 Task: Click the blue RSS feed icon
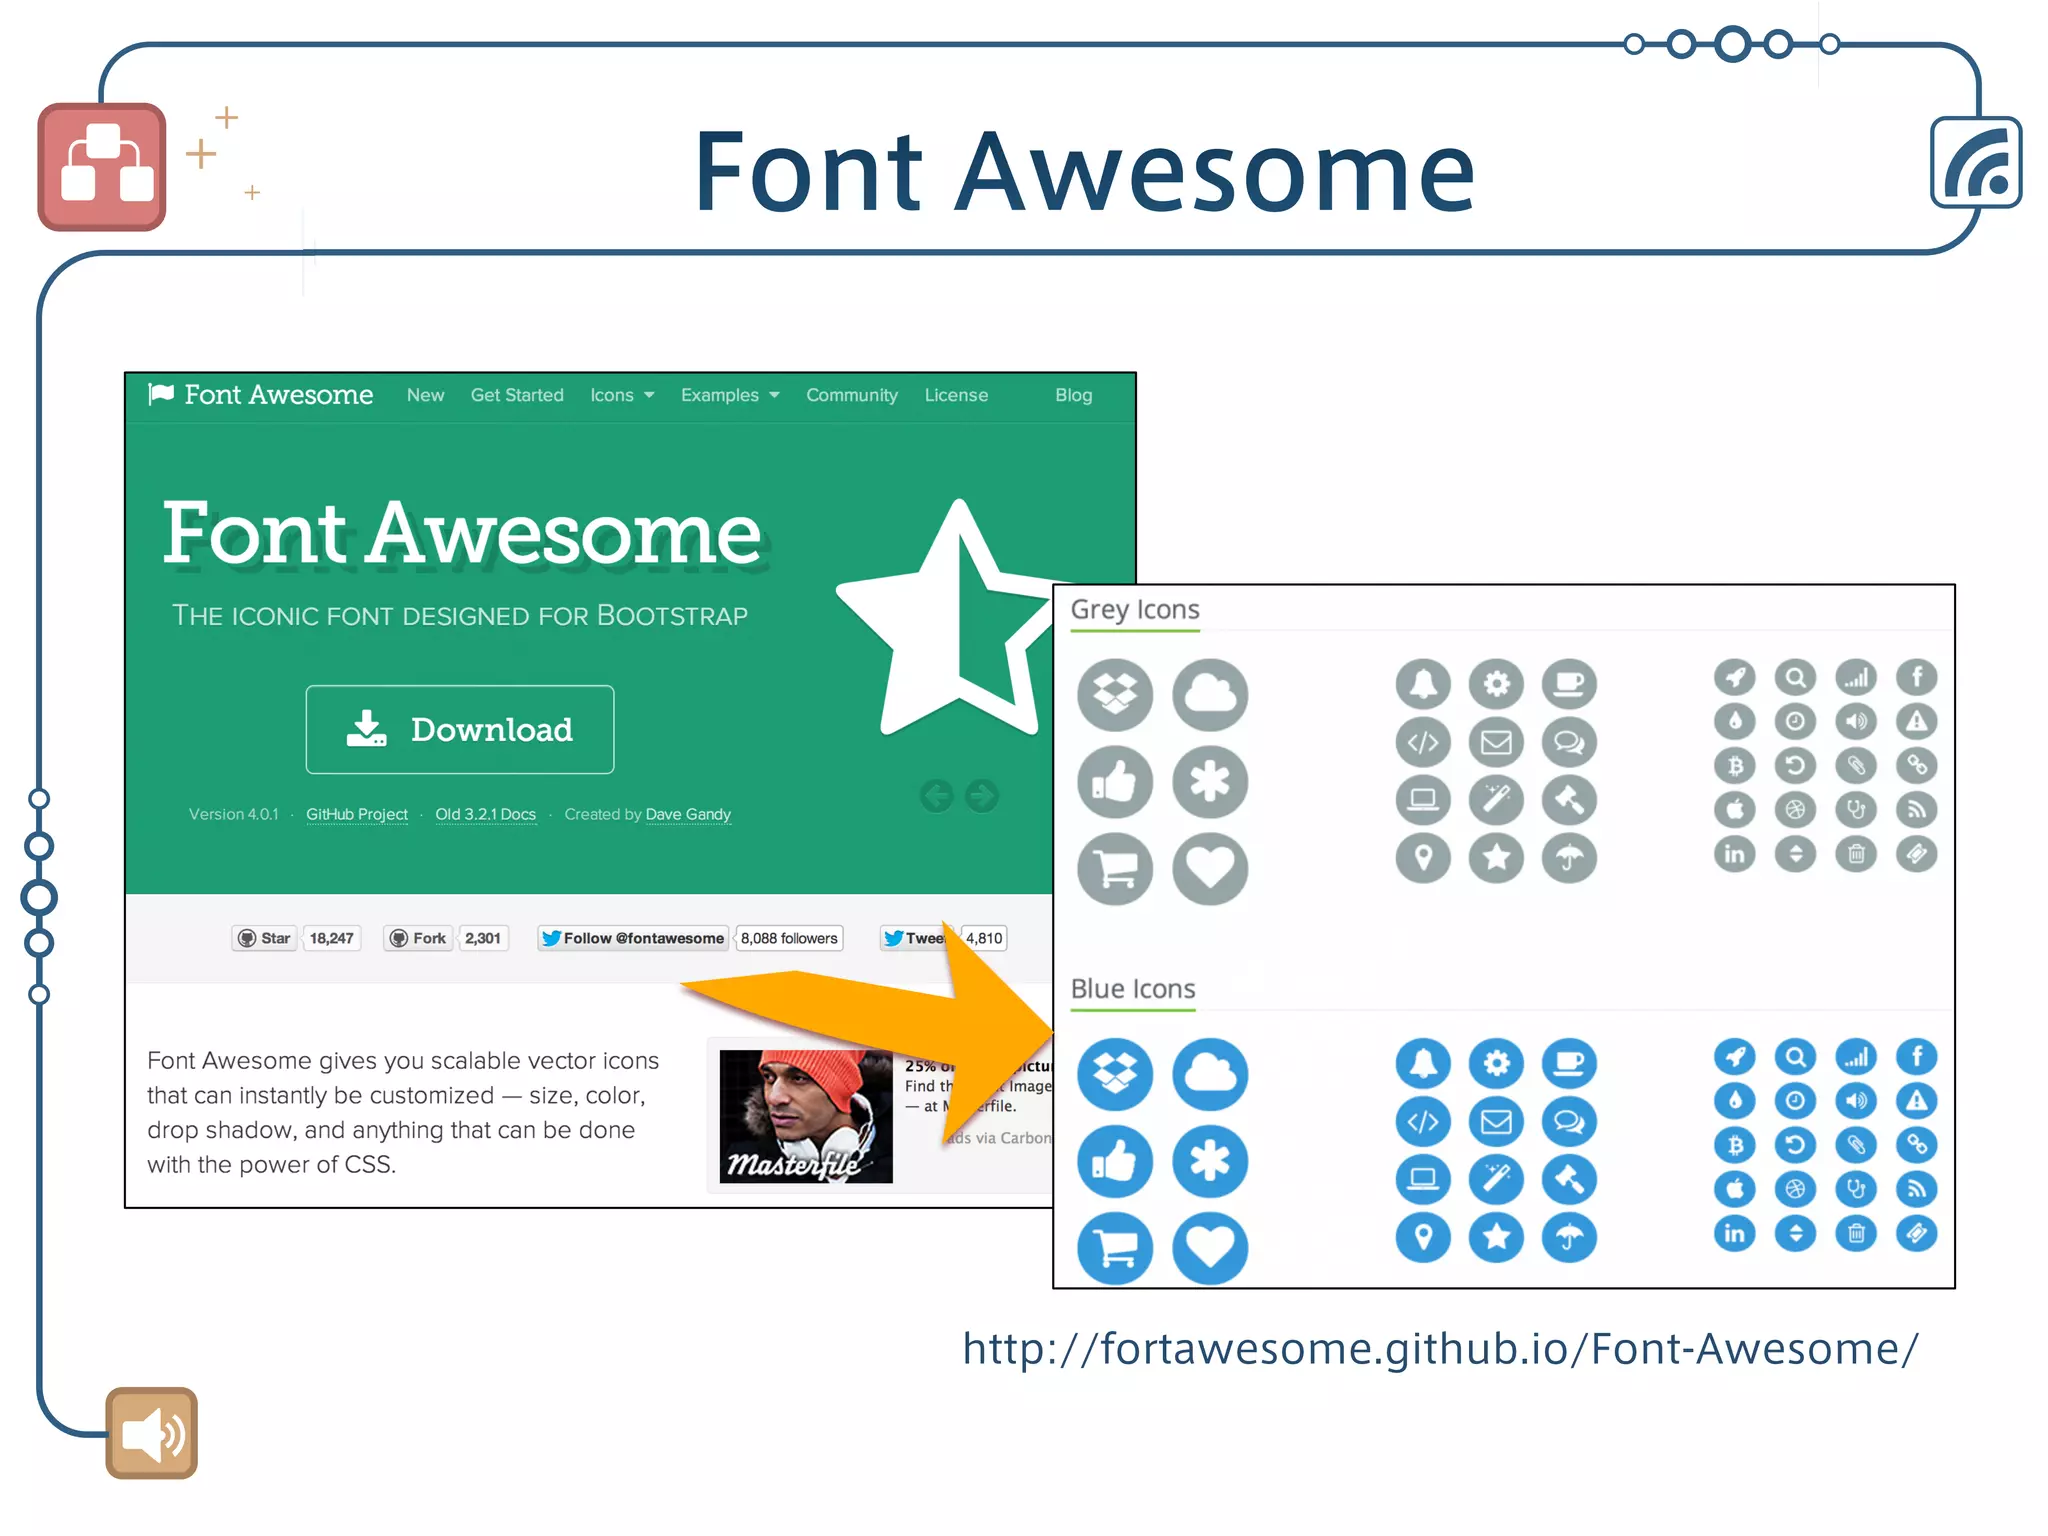point(1917,1189)
